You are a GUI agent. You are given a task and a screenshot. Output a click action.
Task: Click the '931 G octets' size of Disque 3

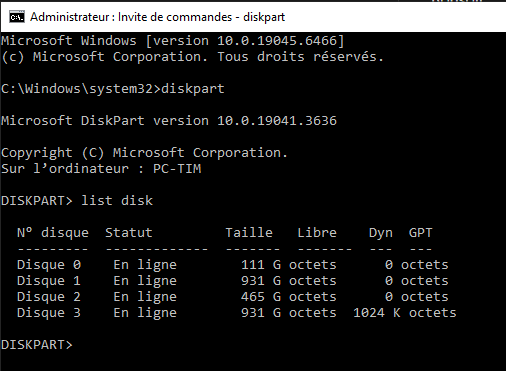[289, 313]
